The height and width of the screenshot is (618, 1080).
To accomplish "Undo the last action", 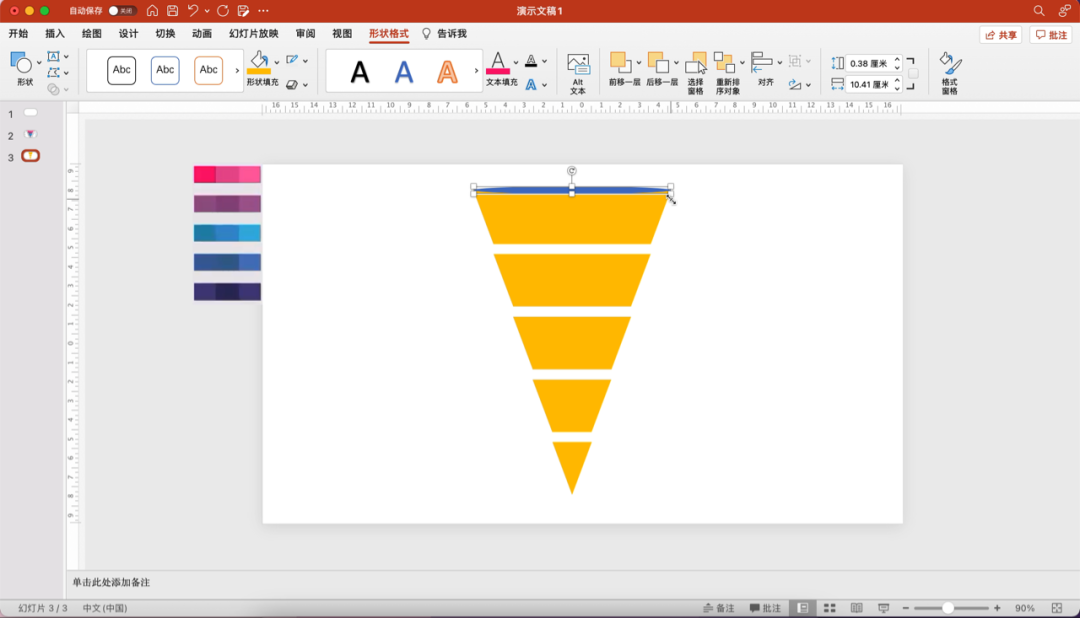I will 193,10.
